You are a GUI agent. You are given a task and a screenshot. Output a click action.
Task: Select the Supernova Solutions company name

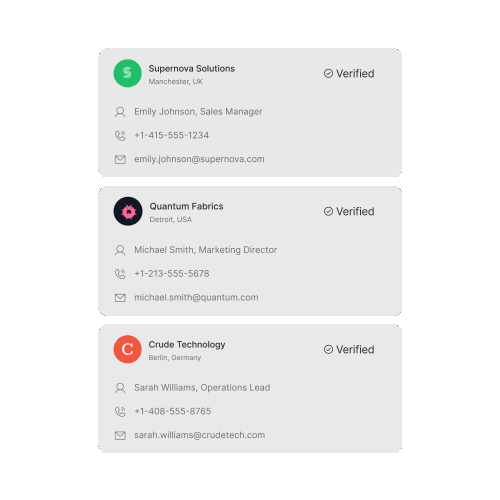tap(192, 69)
